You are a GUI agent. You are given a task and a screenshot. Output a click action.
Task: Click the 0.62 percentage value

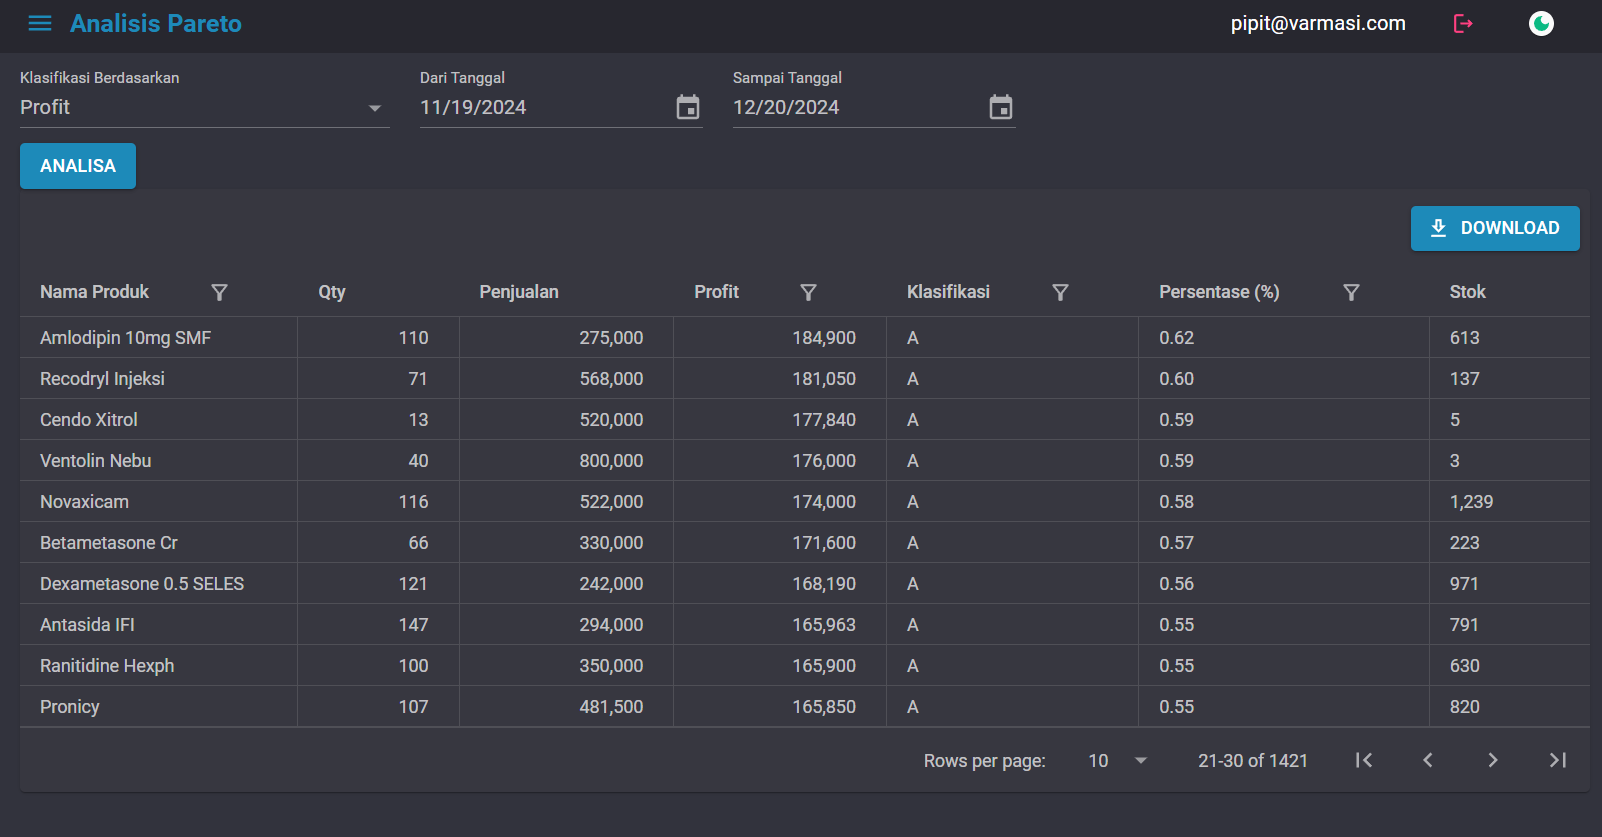[x=1176, y=338]
